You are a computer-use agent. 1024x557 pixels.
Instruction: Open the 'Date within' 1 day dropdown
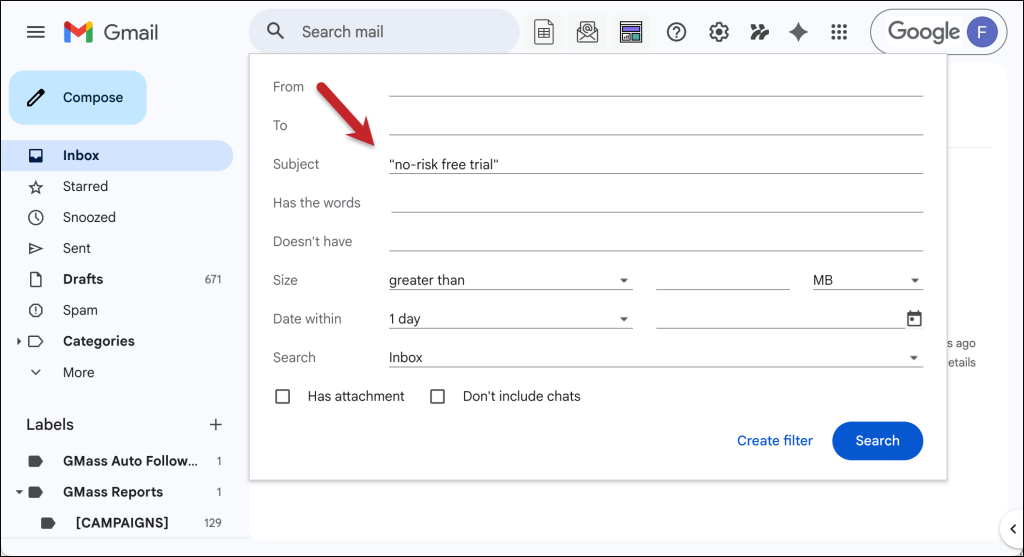pos(510,319)
